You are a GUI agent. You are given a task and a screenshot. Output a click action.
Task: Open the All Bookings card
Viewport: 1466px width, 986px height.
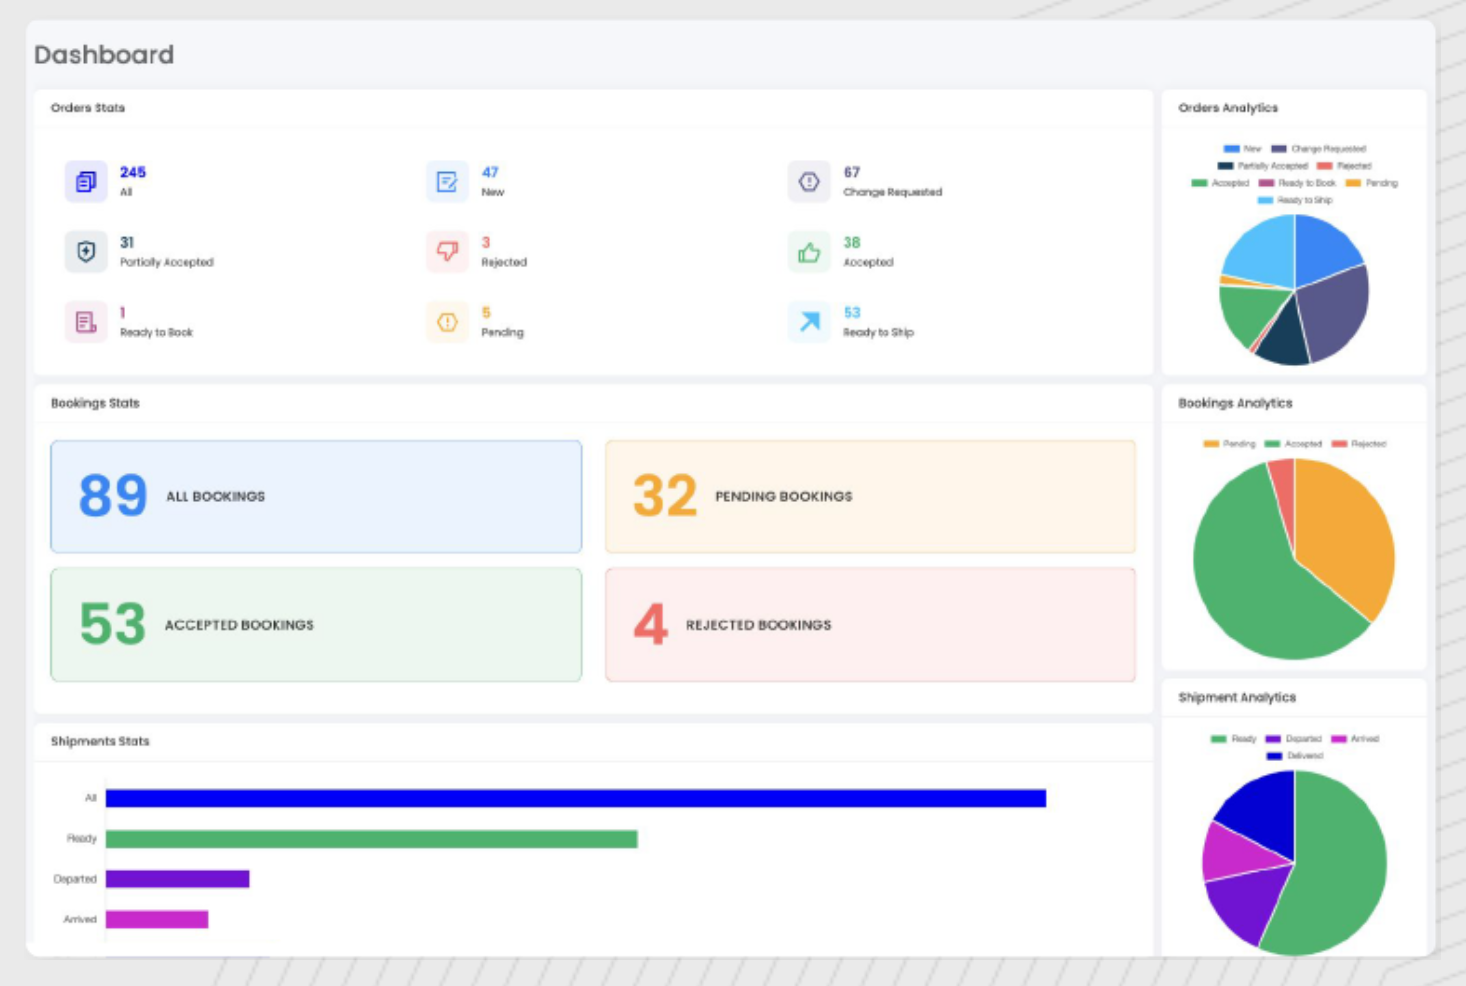pyautogui.click(x=316, y=497)
